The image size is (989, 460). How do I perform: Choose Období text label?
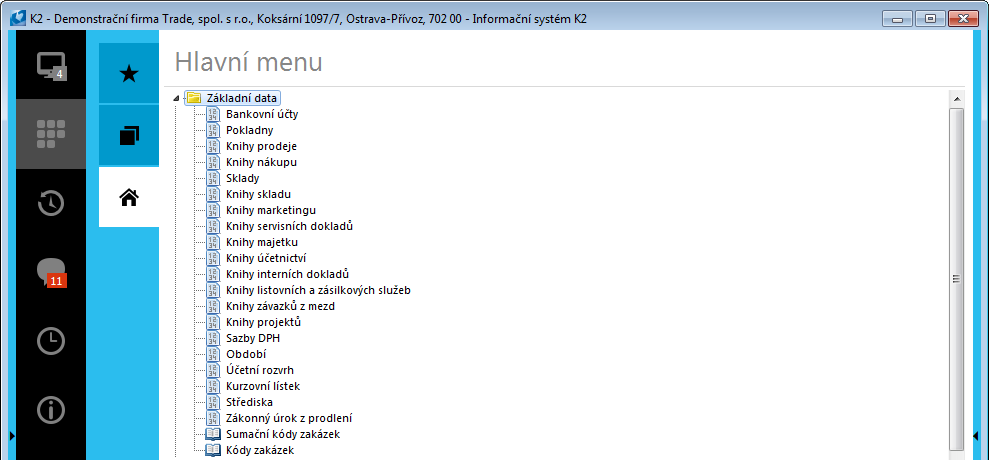pos(245,354)
